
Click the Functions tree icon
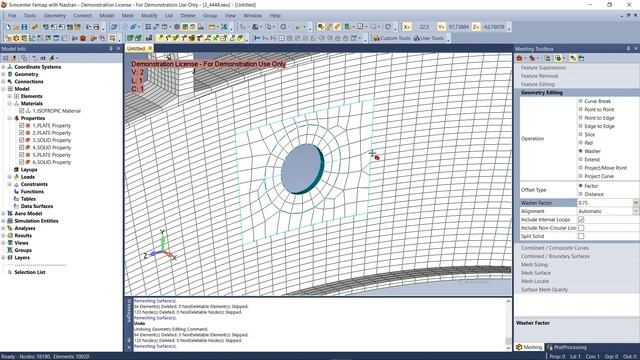pyautogui.click(x=16, y=191)
